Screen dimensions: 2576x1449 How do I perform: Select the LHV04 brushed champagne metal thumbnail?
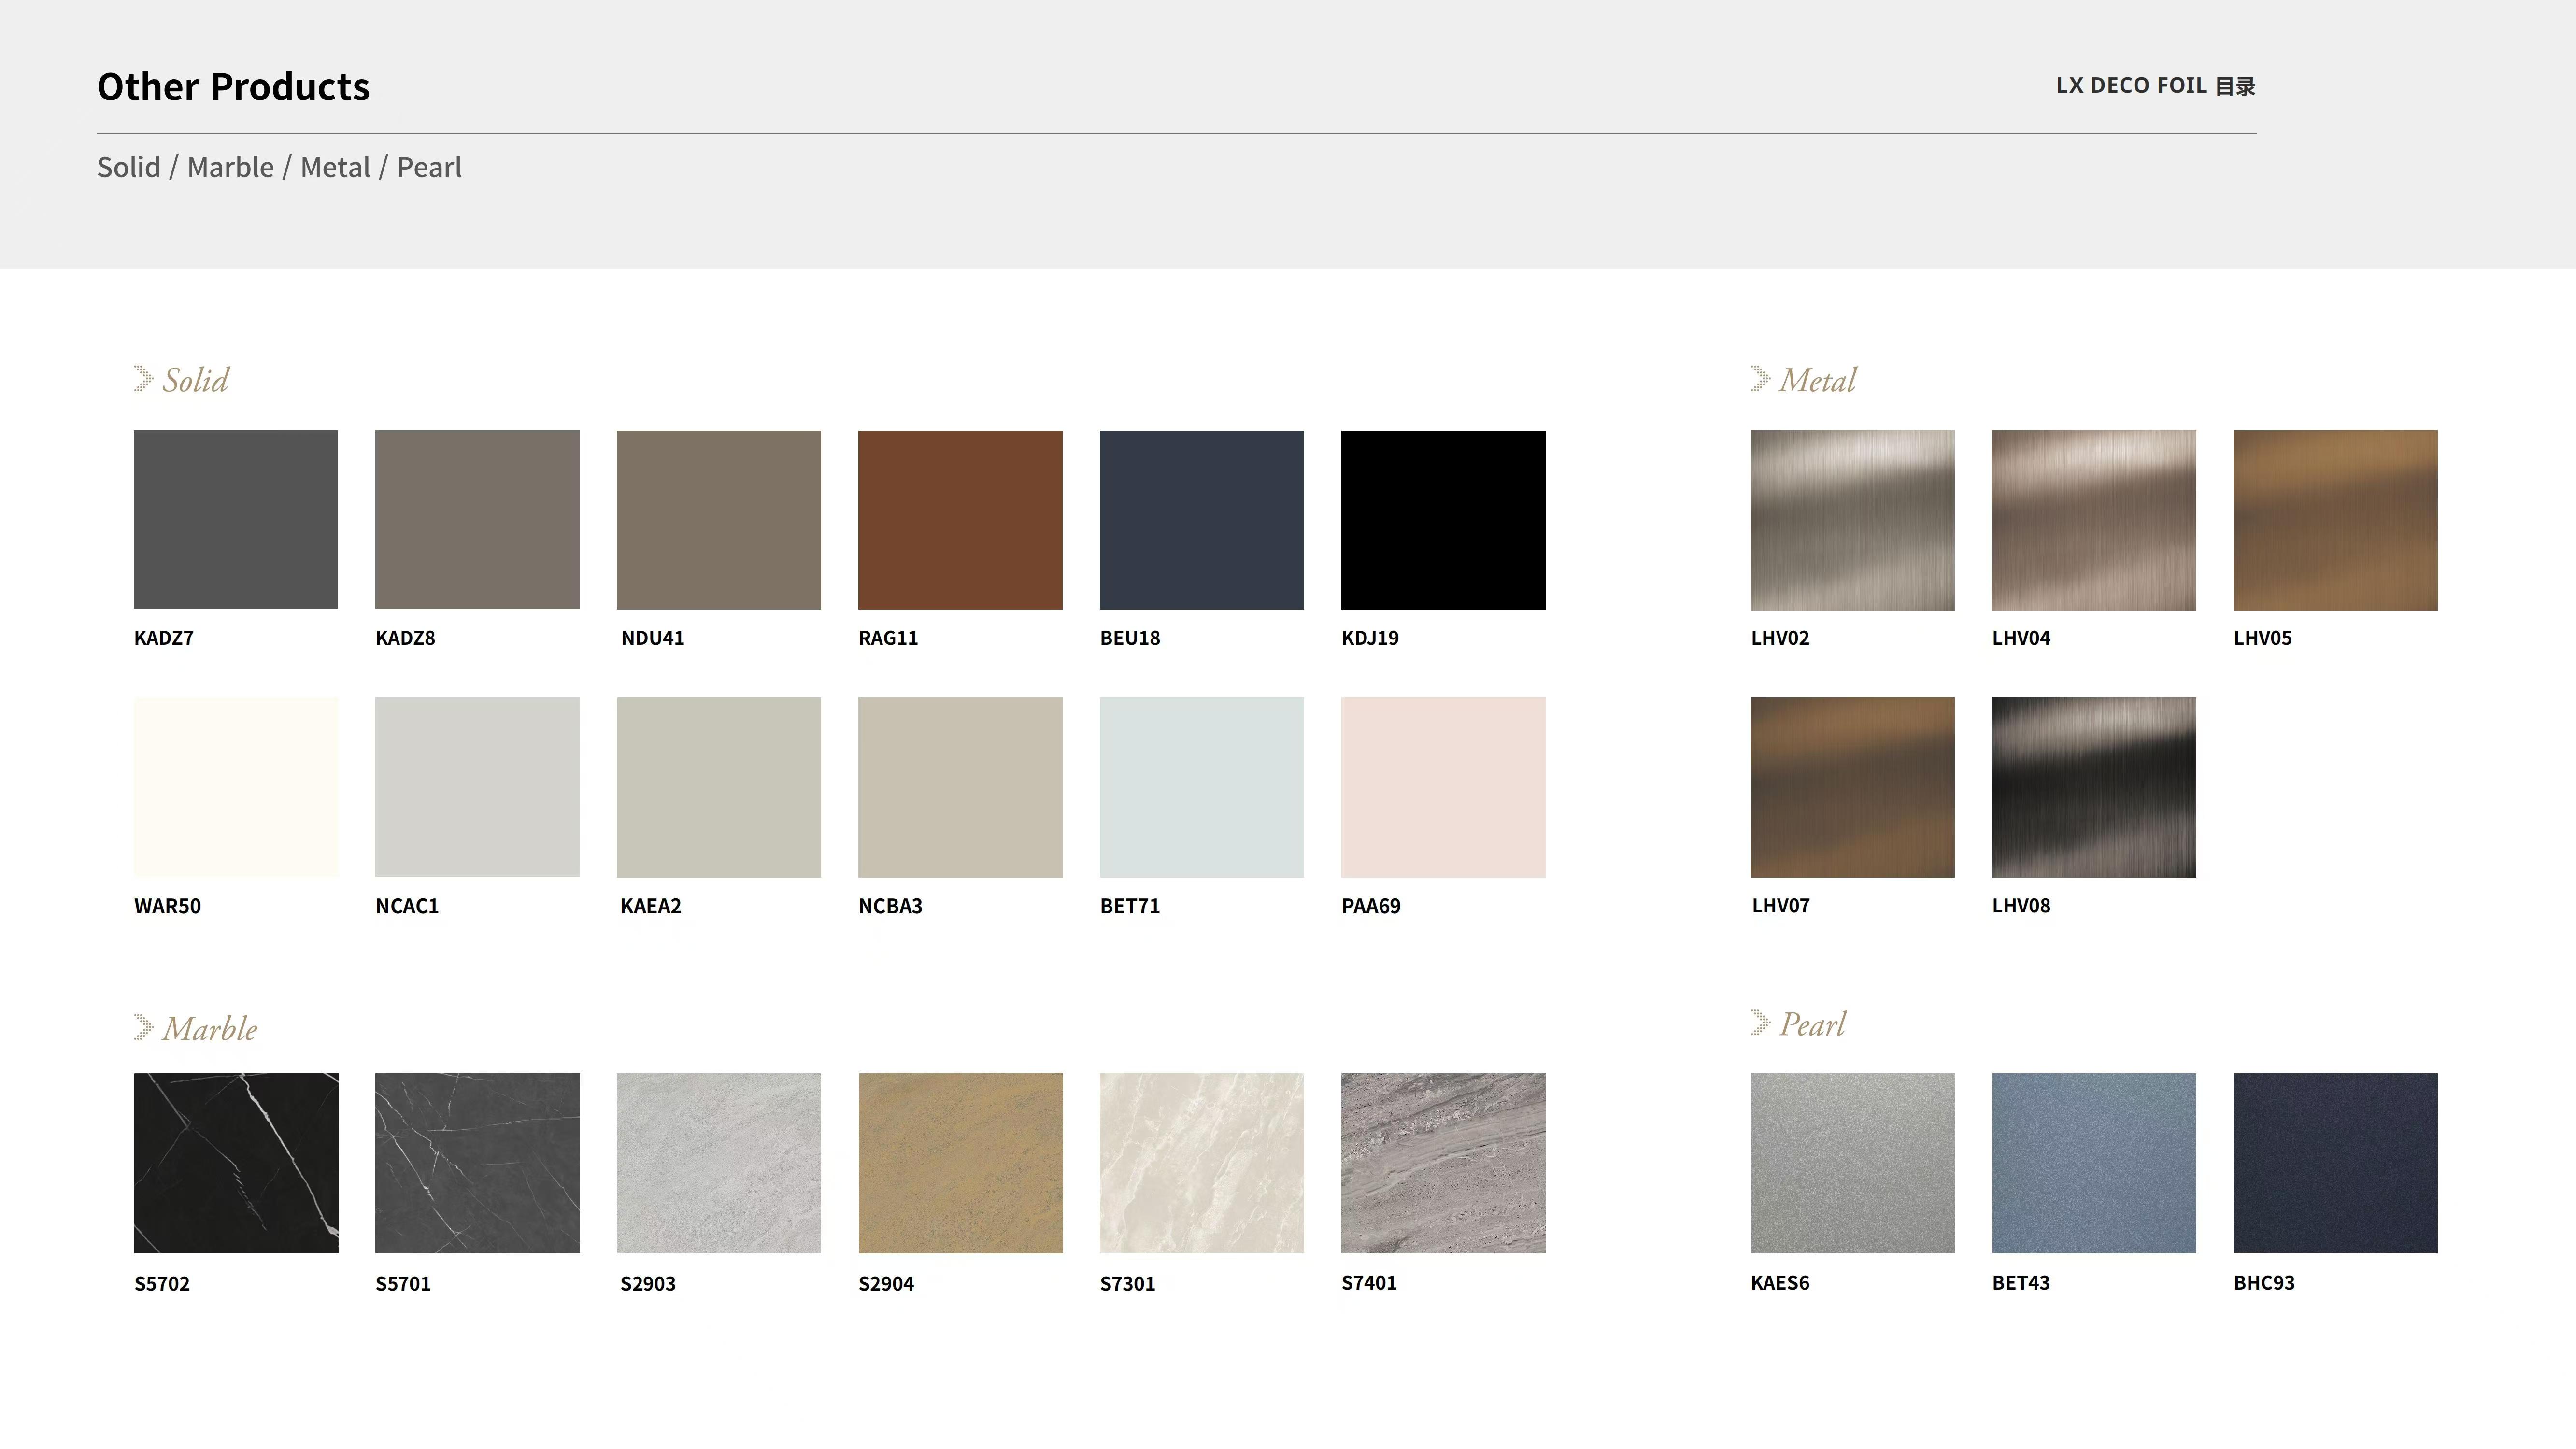click(2094, 520)
